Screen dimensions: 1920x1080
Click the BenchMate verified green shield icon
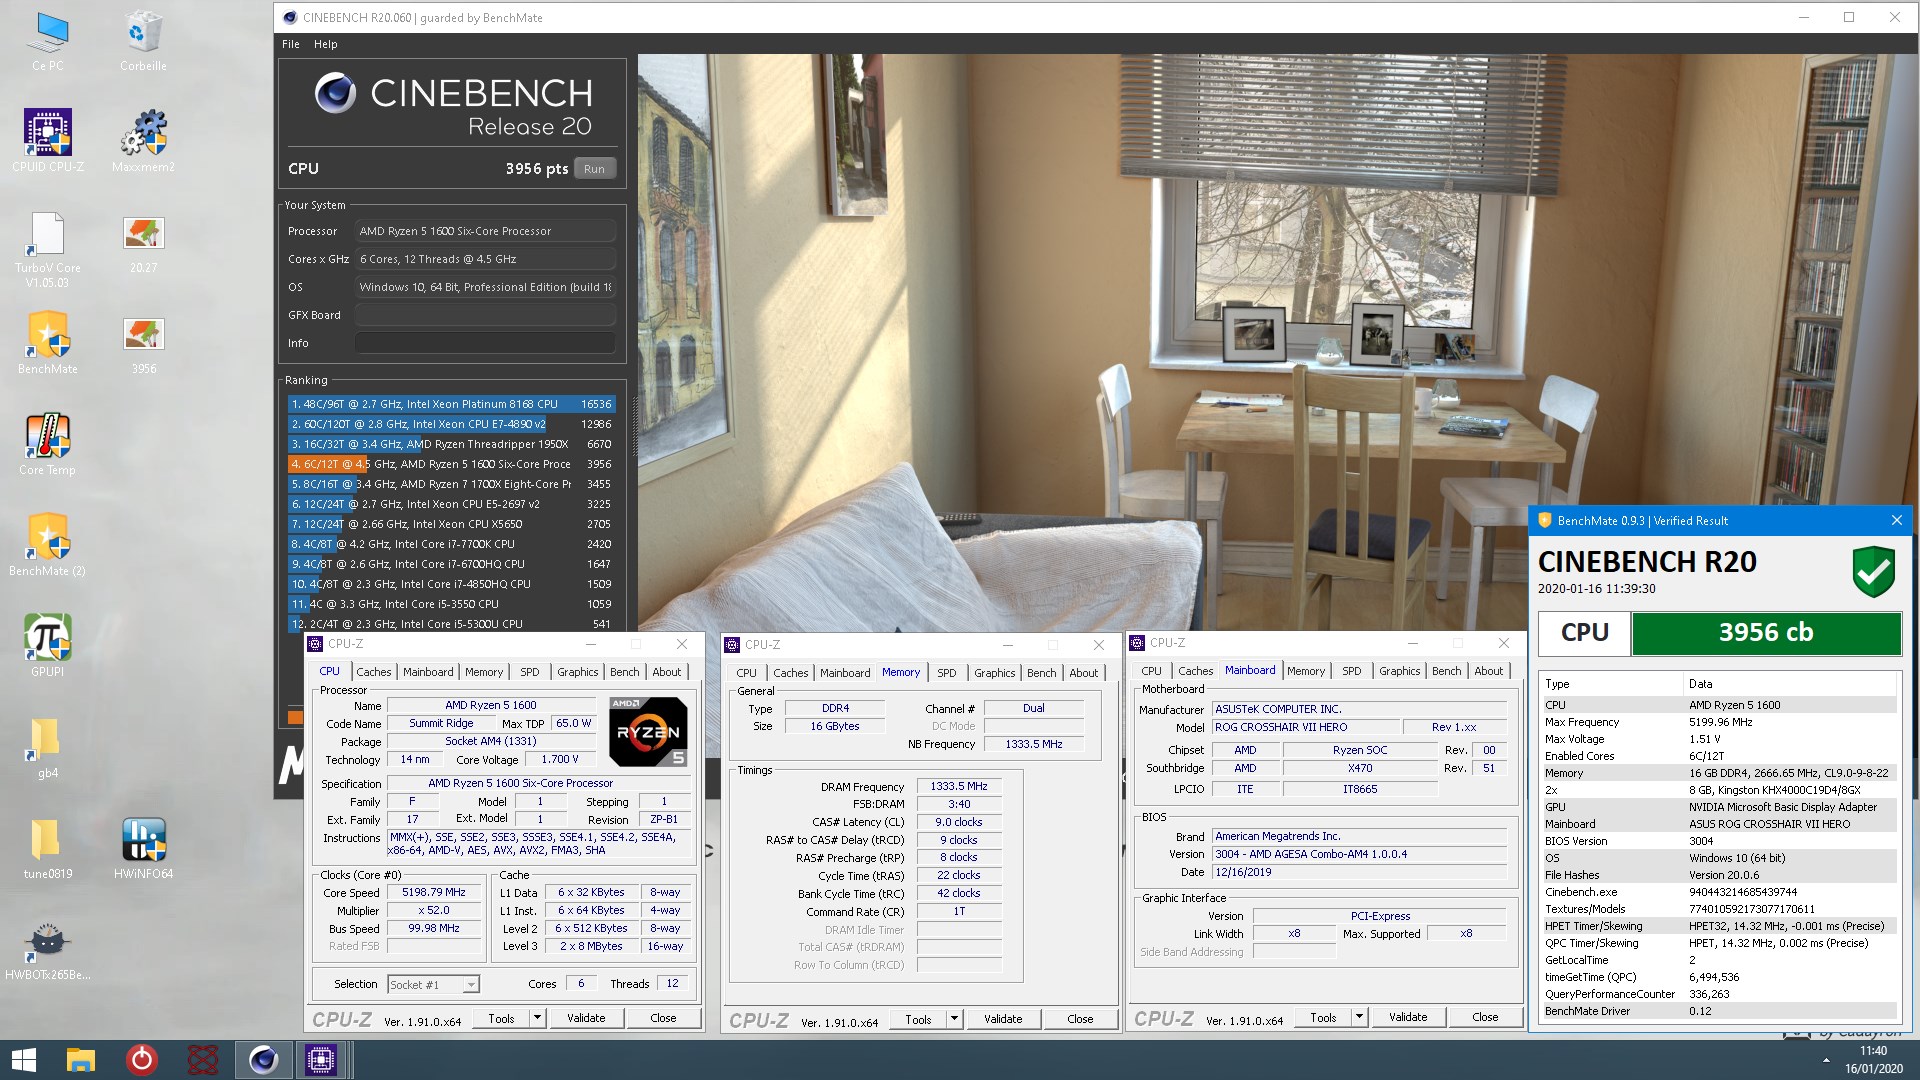click(1873, 572)
